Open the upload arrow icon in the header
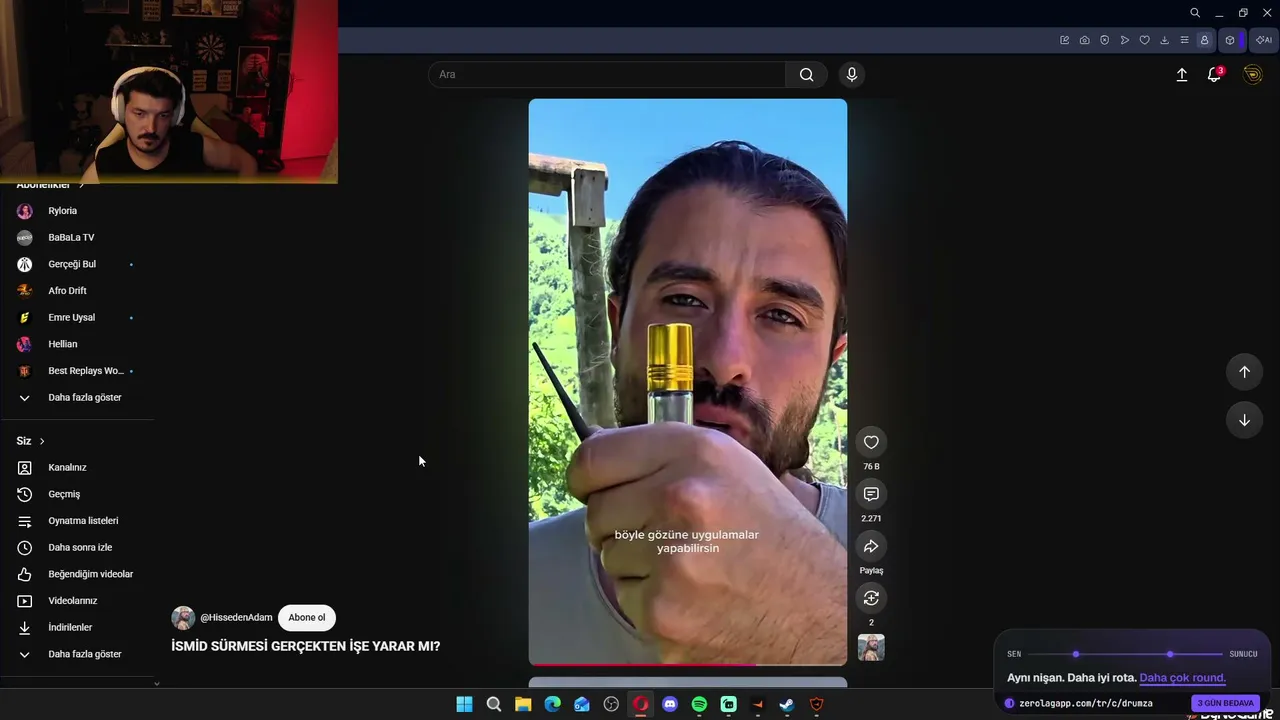 tap(1182, 75)
